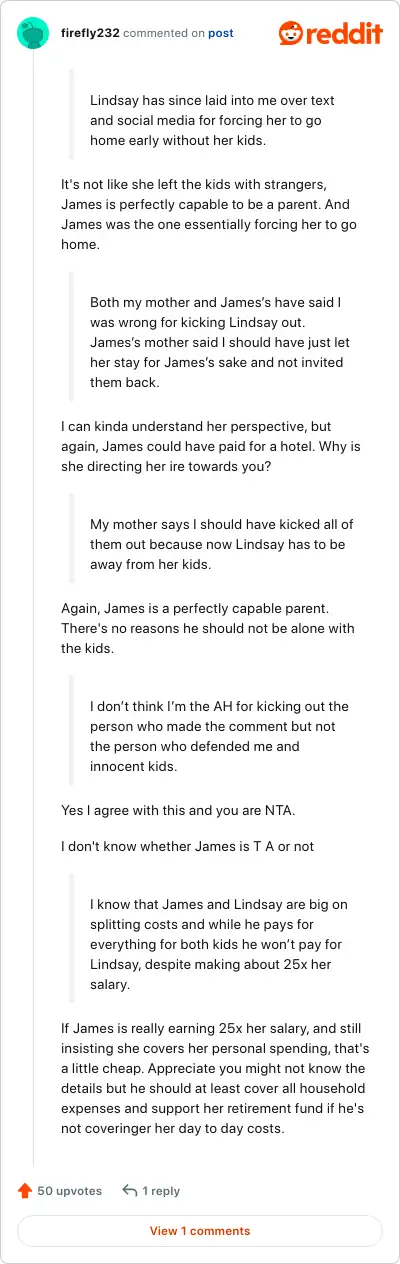The height and width of the screenshot is (1264, 400).
Task: Click the 'reddit' wordmark text
Action: 346,34
